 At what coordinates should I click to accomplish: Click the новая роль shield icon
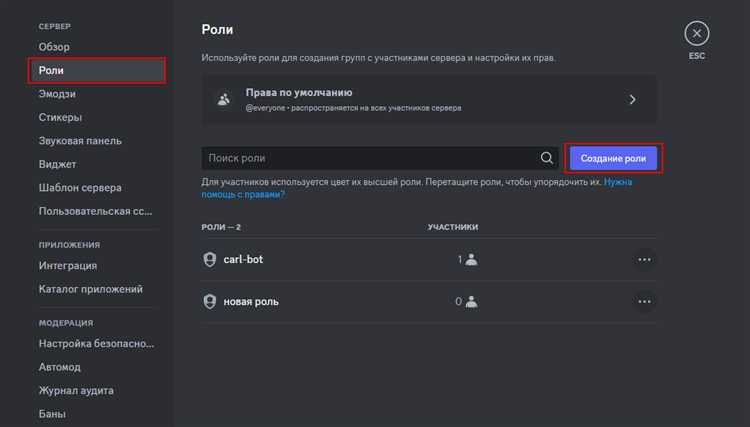click(x=210, y=301)
